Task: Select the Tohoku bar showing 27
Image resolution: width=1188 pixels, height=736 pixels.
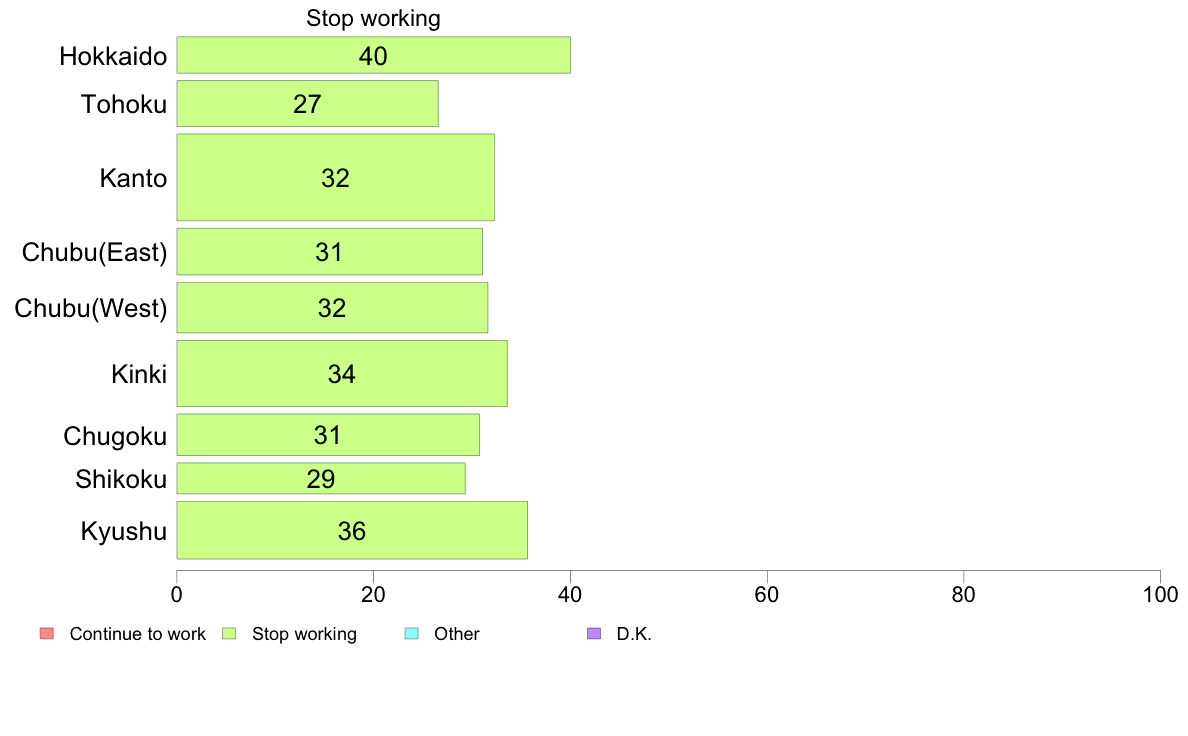Action: point(308,104)
